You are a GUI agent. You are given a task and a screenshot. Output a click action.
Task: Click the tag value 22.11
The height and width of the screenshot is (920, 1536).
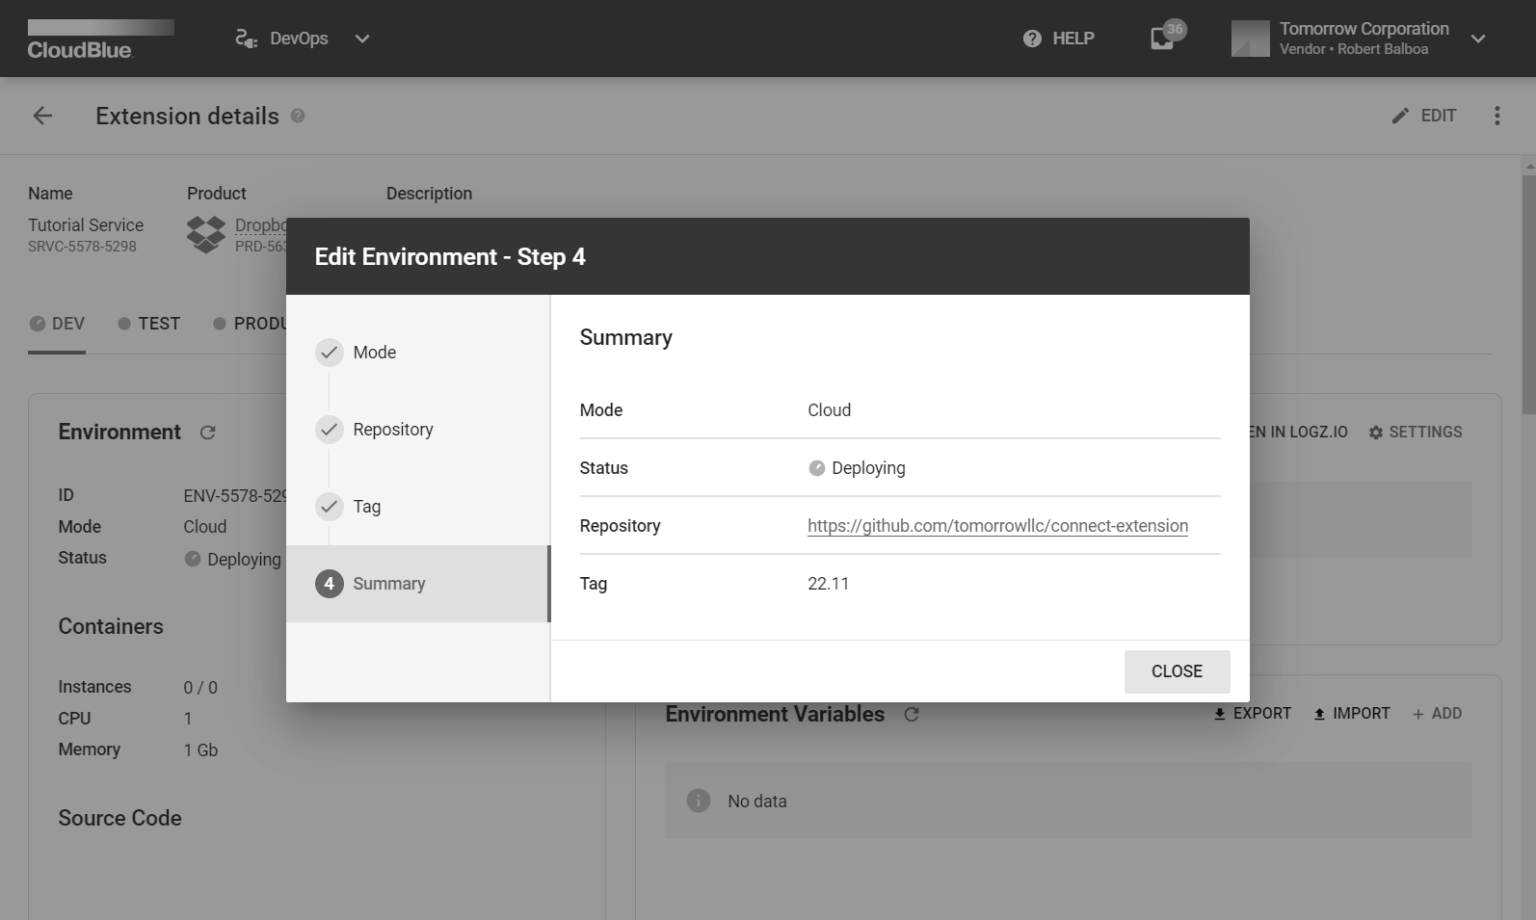[828, 584]
